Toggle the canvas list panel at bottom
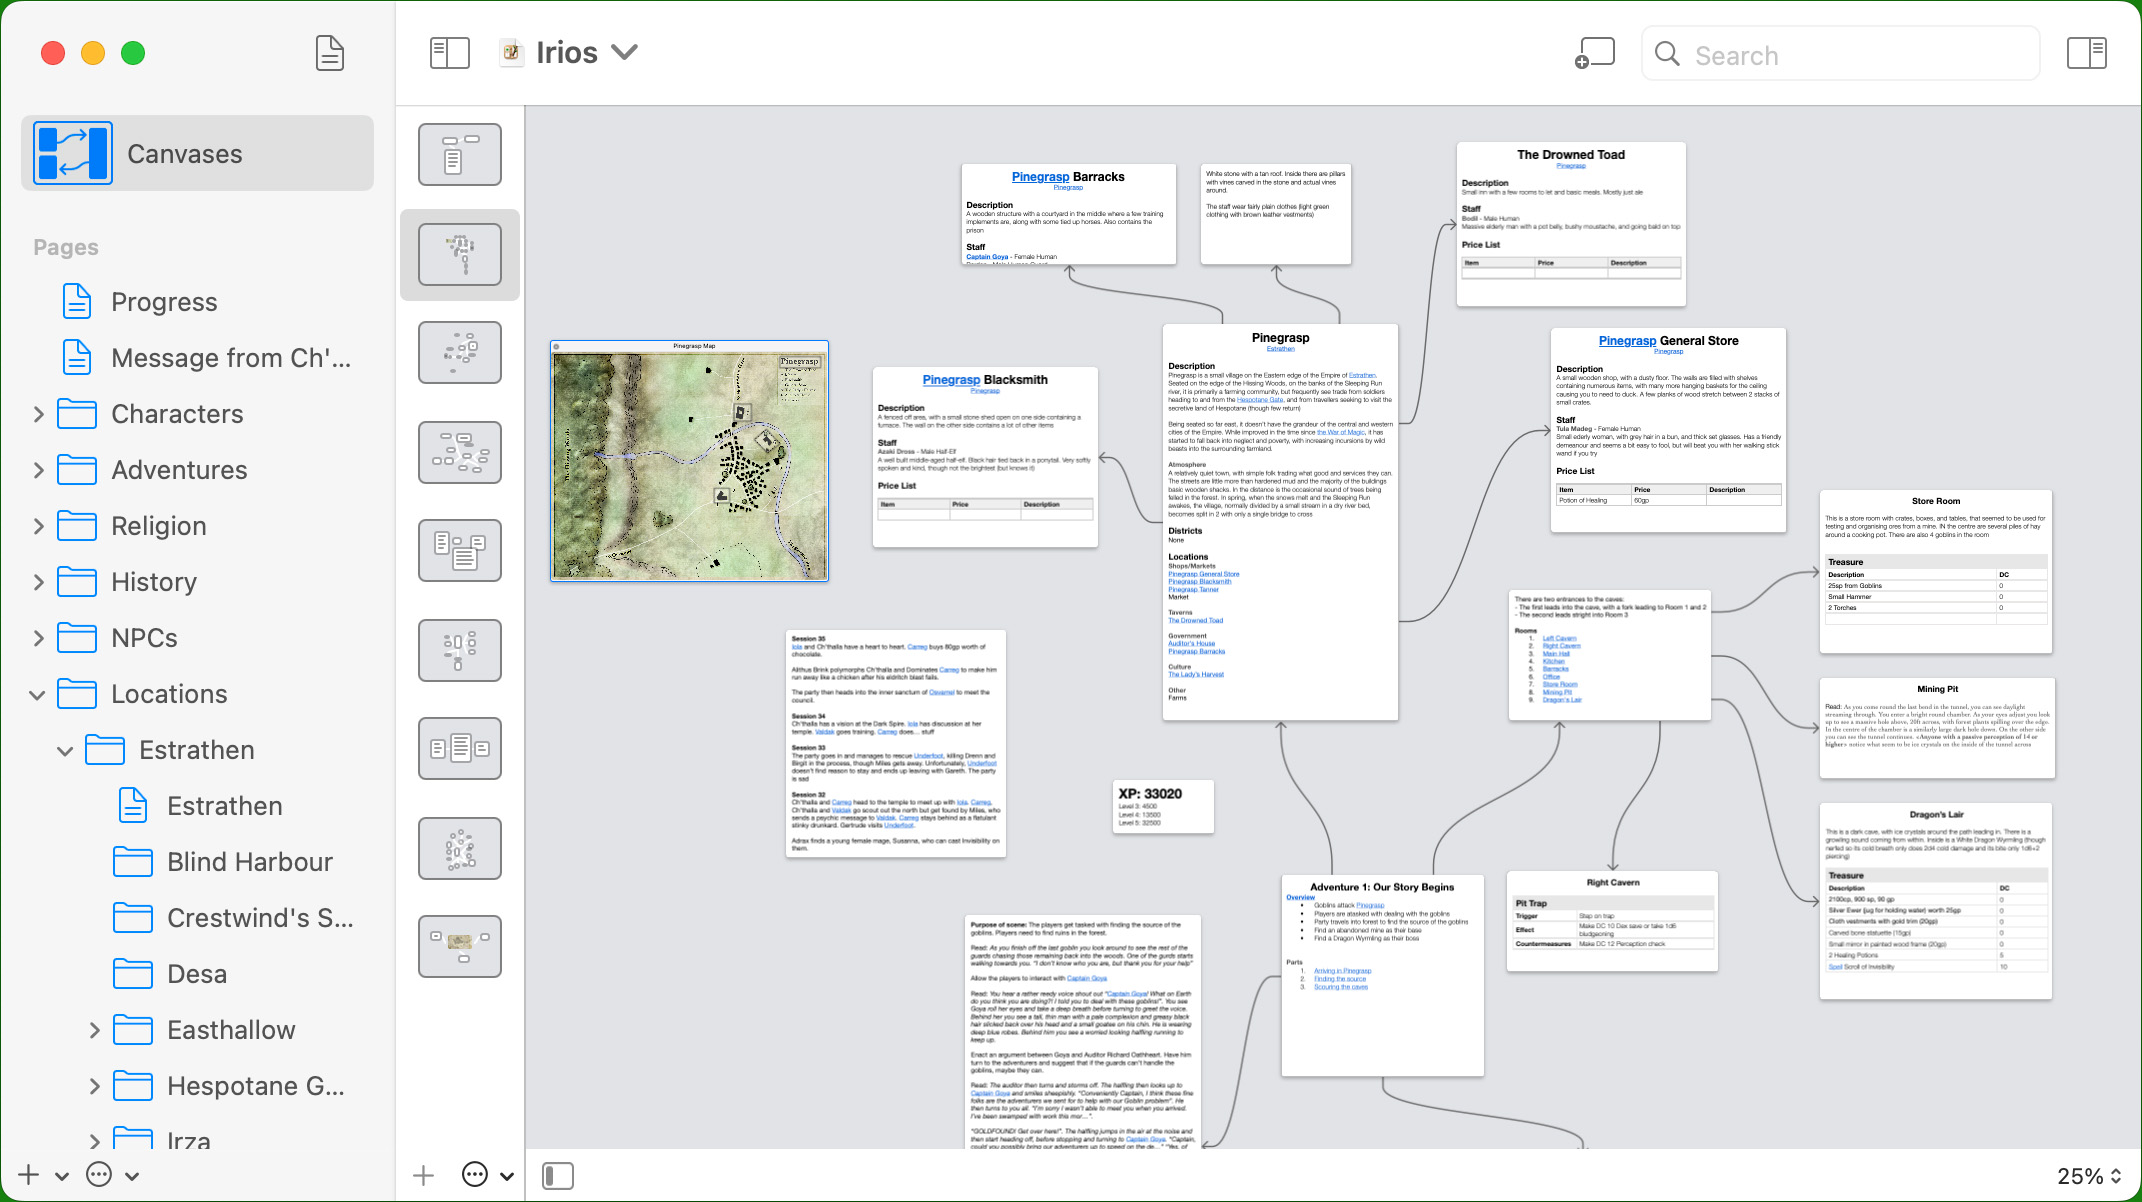2142x1202 pixels. coord(558,1176)
